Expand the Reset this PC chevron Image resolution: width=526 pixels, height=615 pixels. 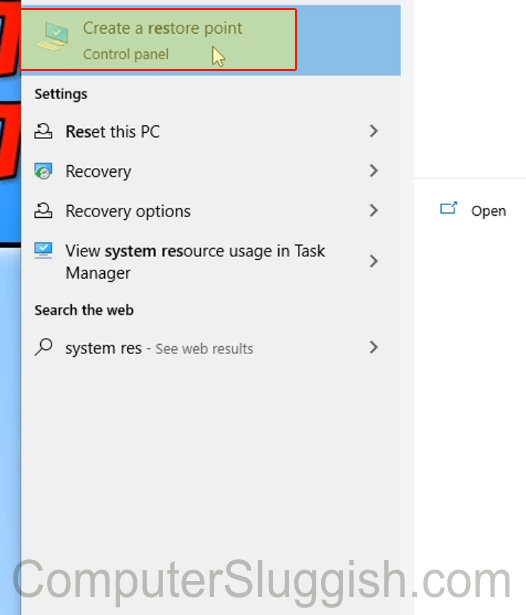pos(374,131)
